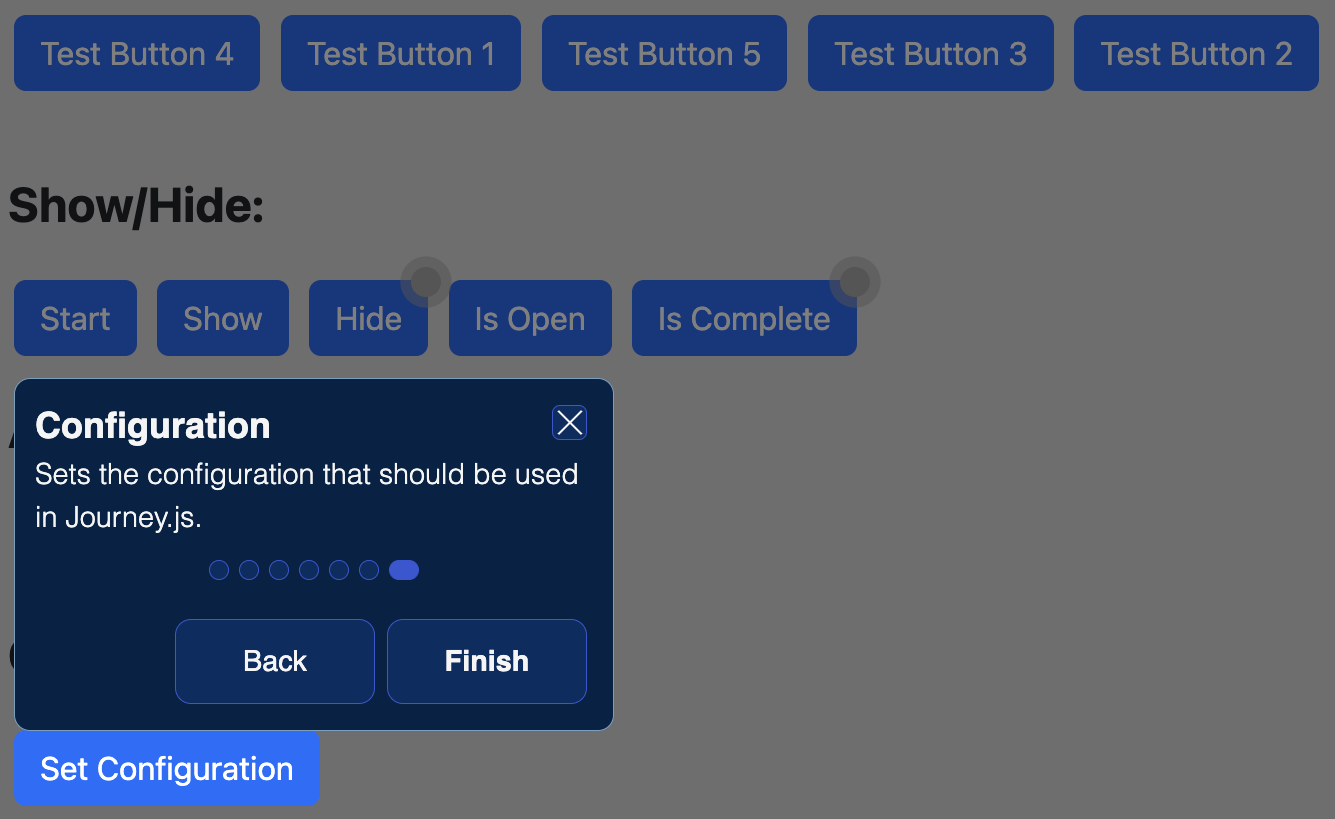Click the hotspot beacon on Is Complete button
Viewport: 1335px width, 819px height.
click(x=855, y=282)
